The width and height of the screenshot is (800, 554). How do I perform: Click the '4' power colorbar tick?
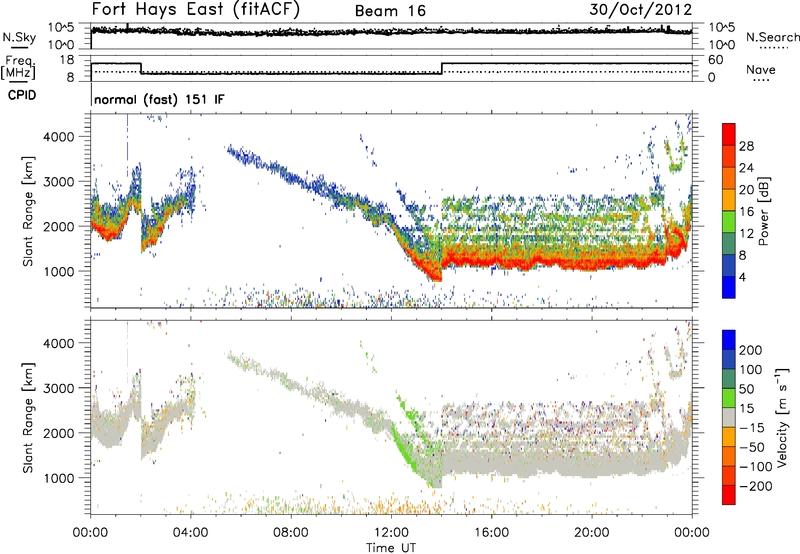742,277
